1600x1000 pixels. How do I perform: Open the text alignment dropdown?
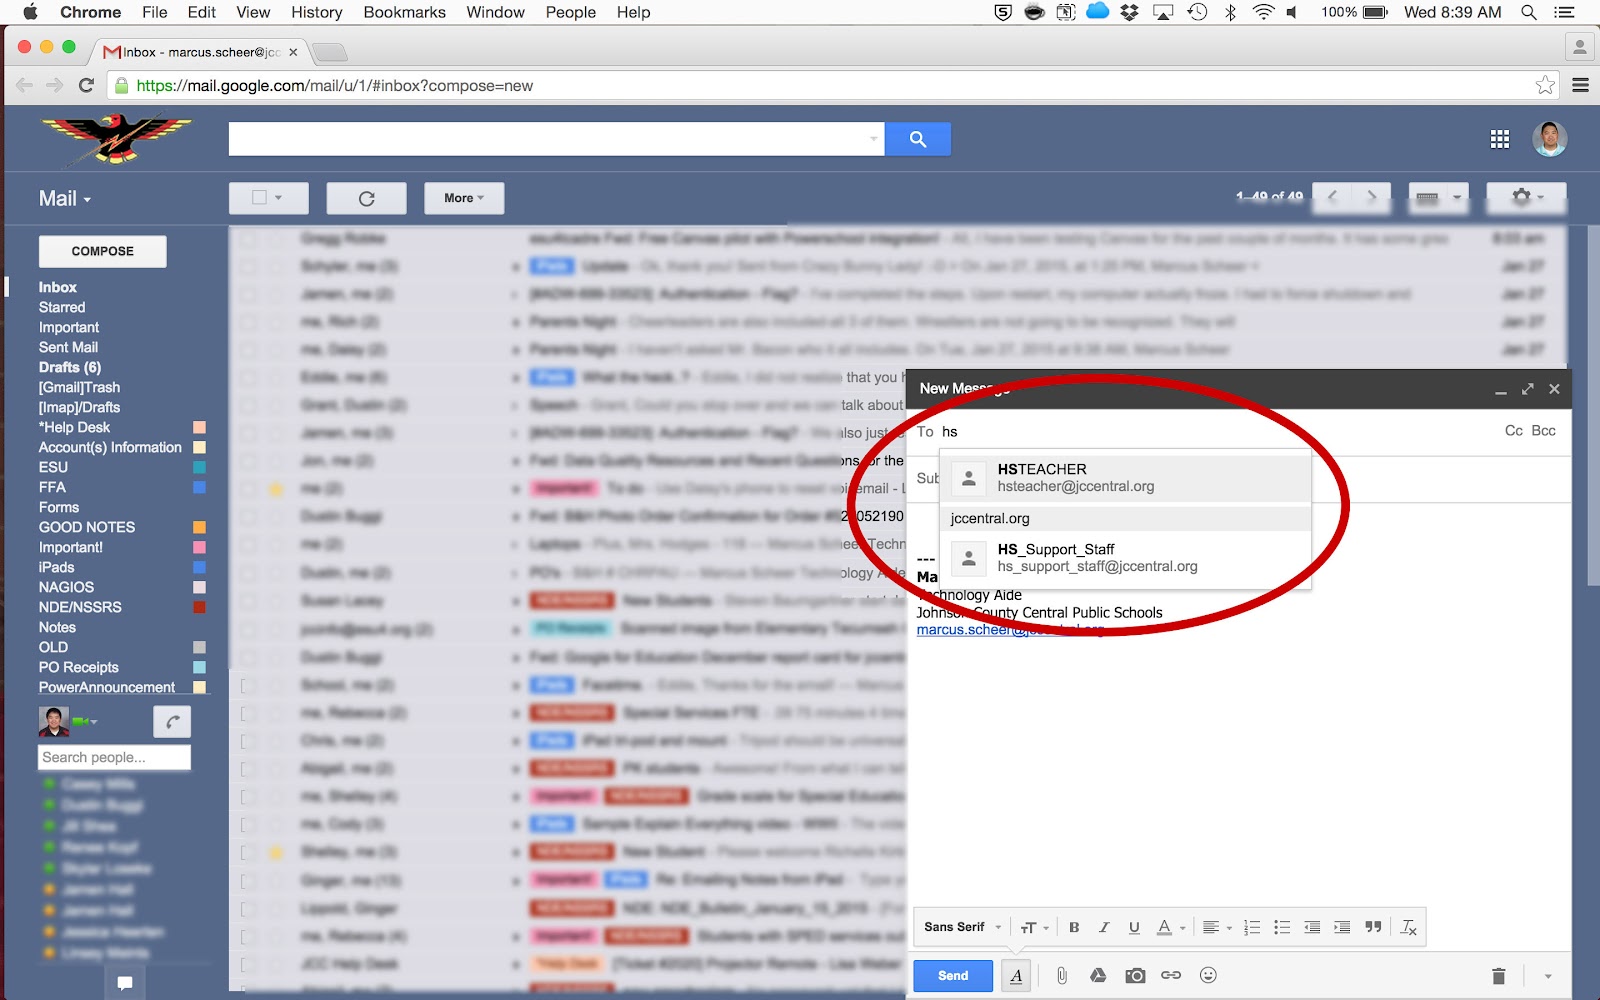point(1217,927)
